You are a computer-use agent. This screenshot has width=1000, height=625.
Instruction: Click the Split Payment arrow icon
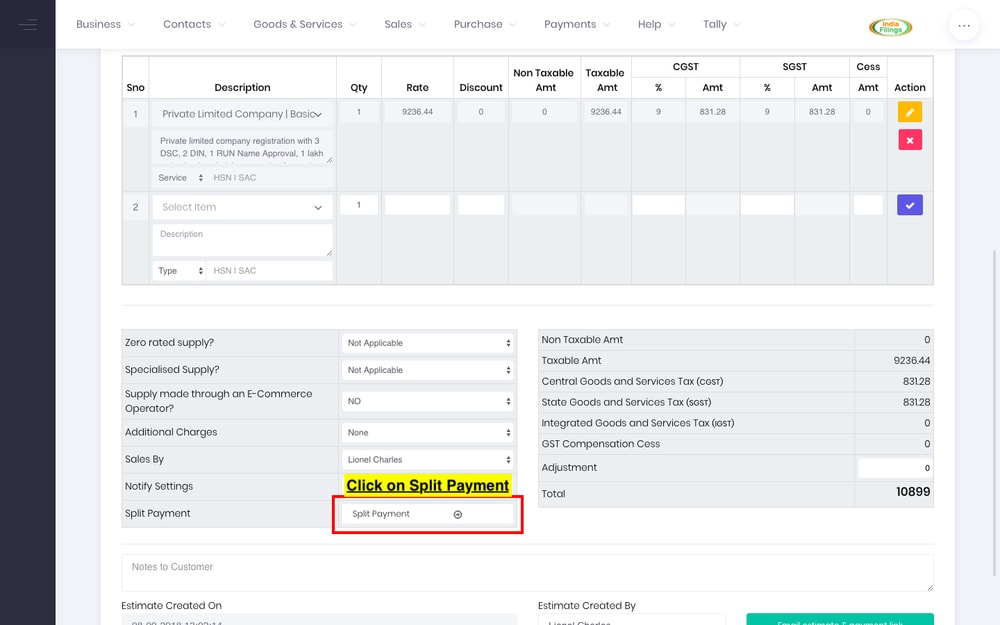tap(458, 514)
